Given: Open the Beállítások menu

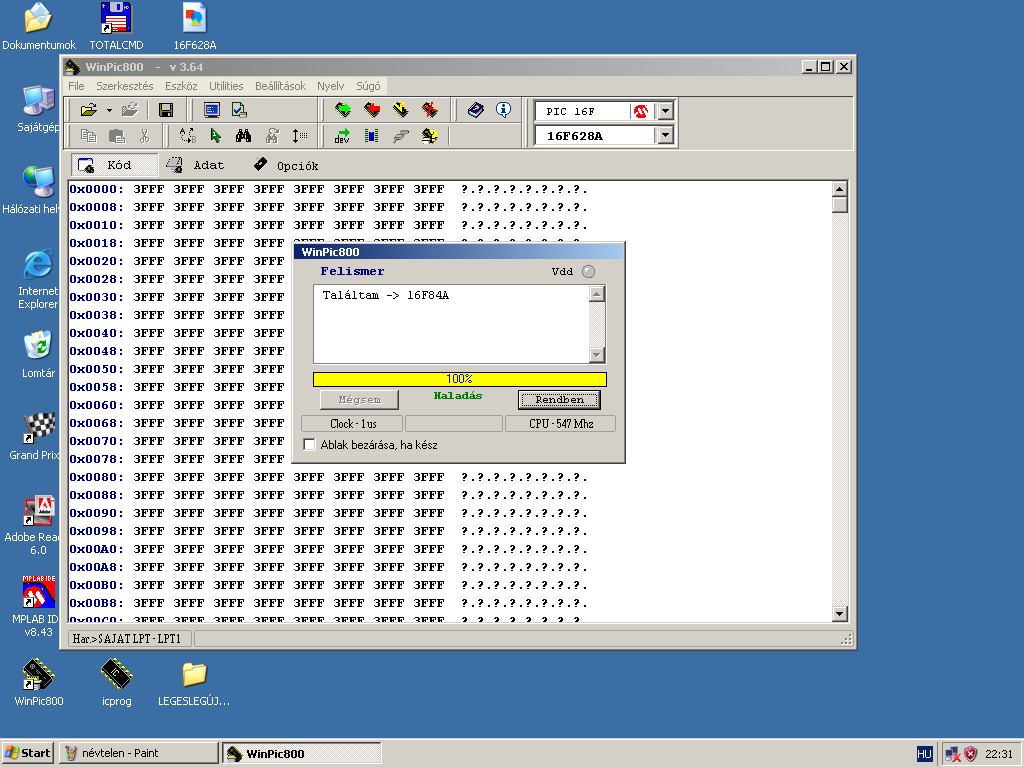Looking at the screenshot, I should point(280,86).
